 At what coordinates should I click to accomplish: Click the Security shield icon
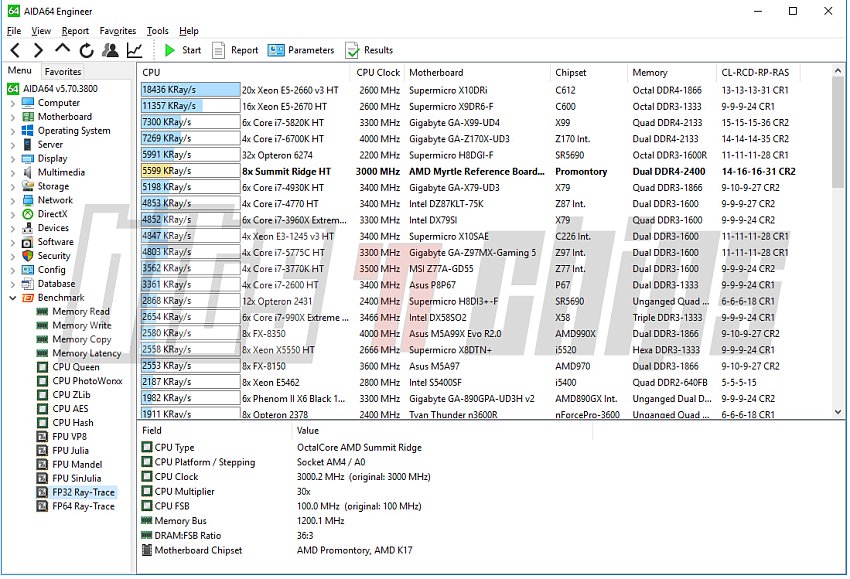coord(28,256)
